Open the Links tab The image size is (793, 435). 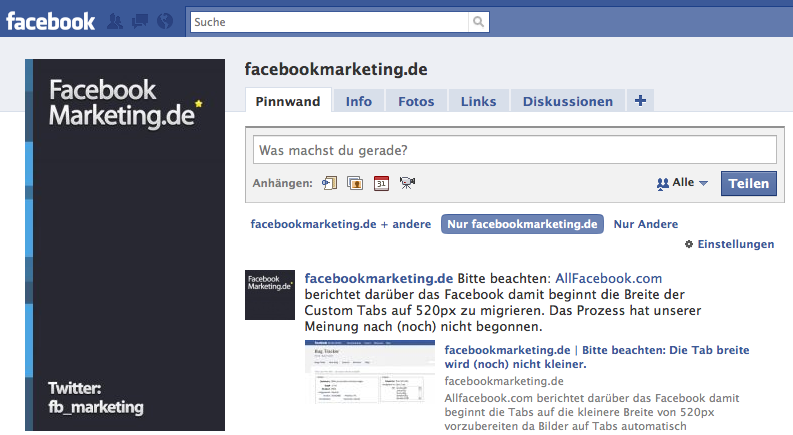click(478, 101)
